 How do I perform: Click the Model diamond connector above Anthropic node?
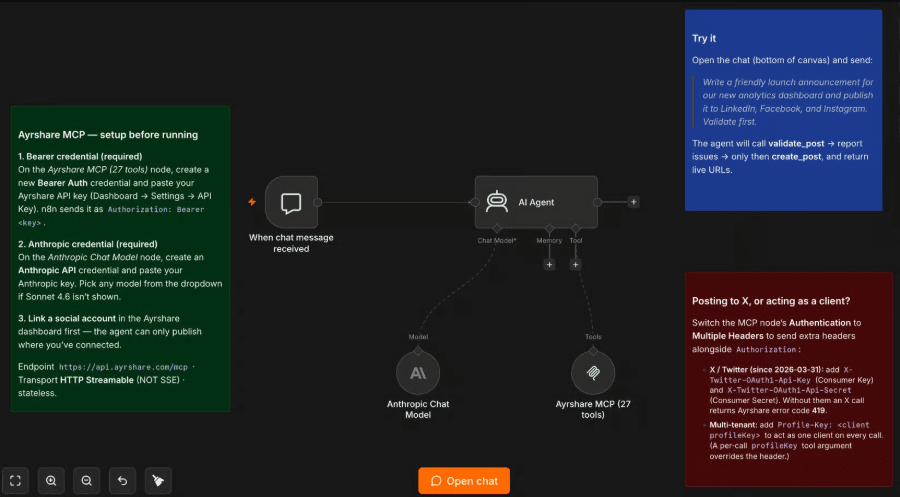pyautogui.click(x=418, y=351)
